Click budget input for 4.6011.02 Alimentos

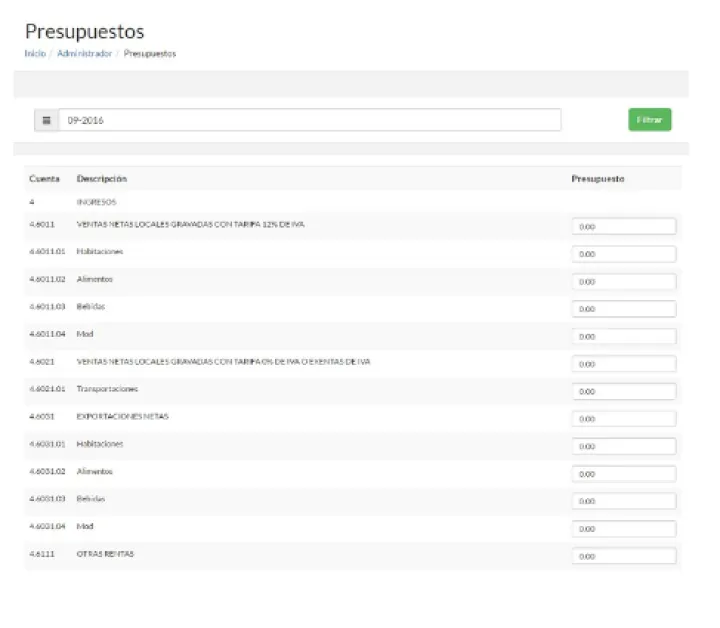(x=623, y=282)
